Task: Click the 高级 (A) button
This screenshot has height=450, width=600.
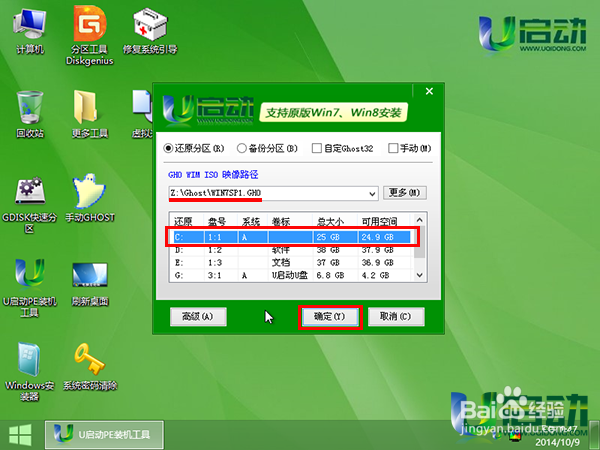Action: [x=198, y=316]
